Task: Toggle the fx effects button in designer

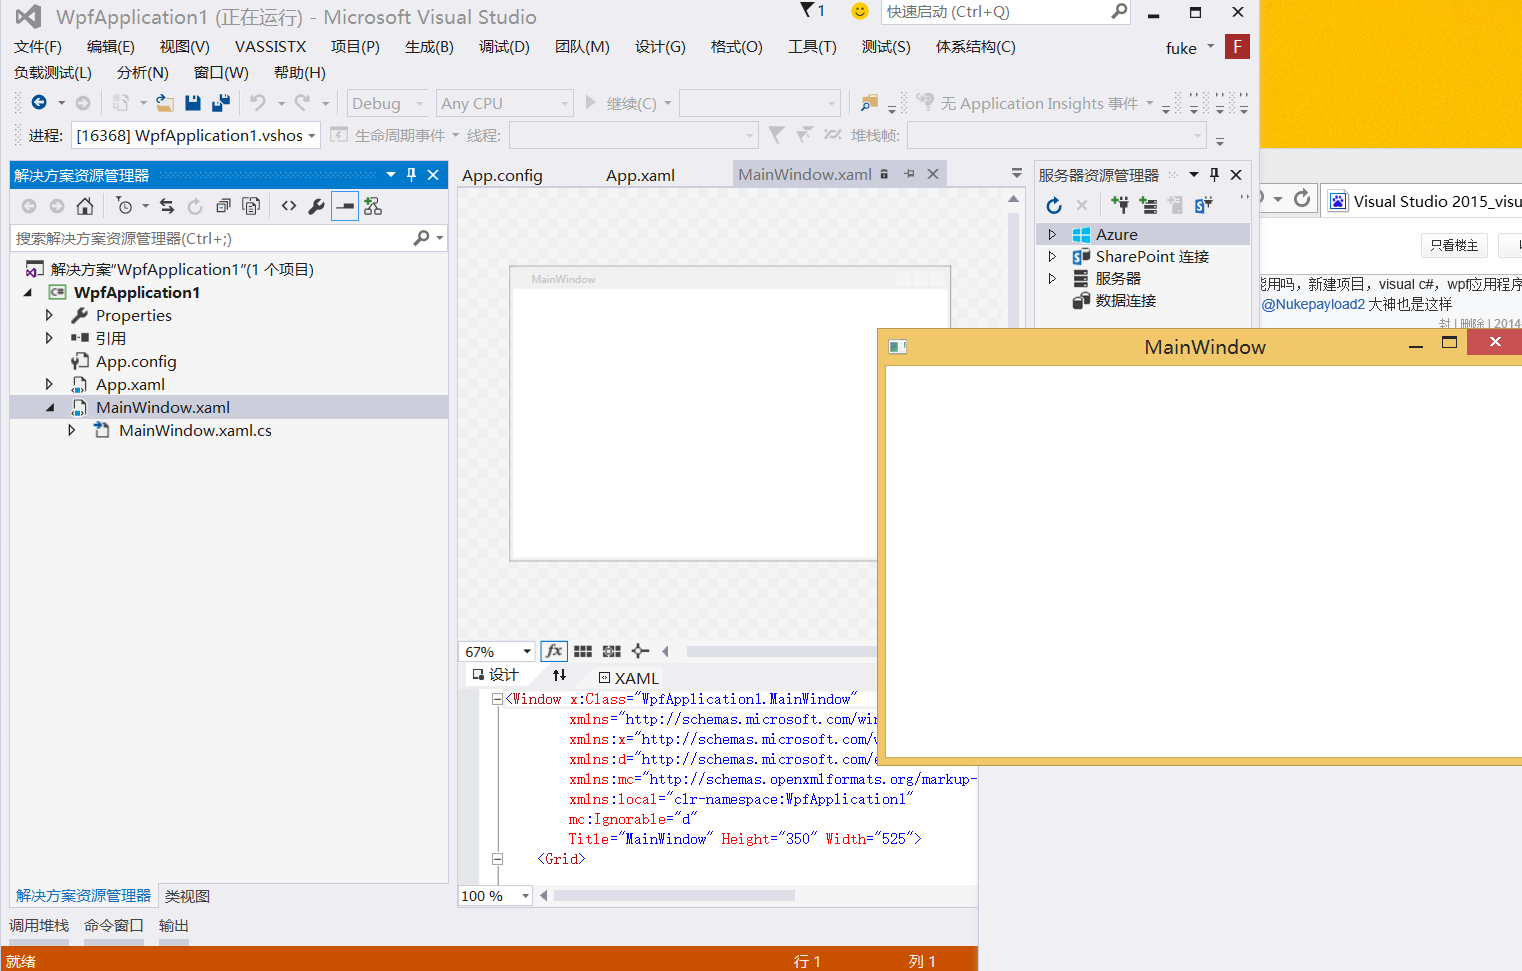Action: tap(554, 651)
